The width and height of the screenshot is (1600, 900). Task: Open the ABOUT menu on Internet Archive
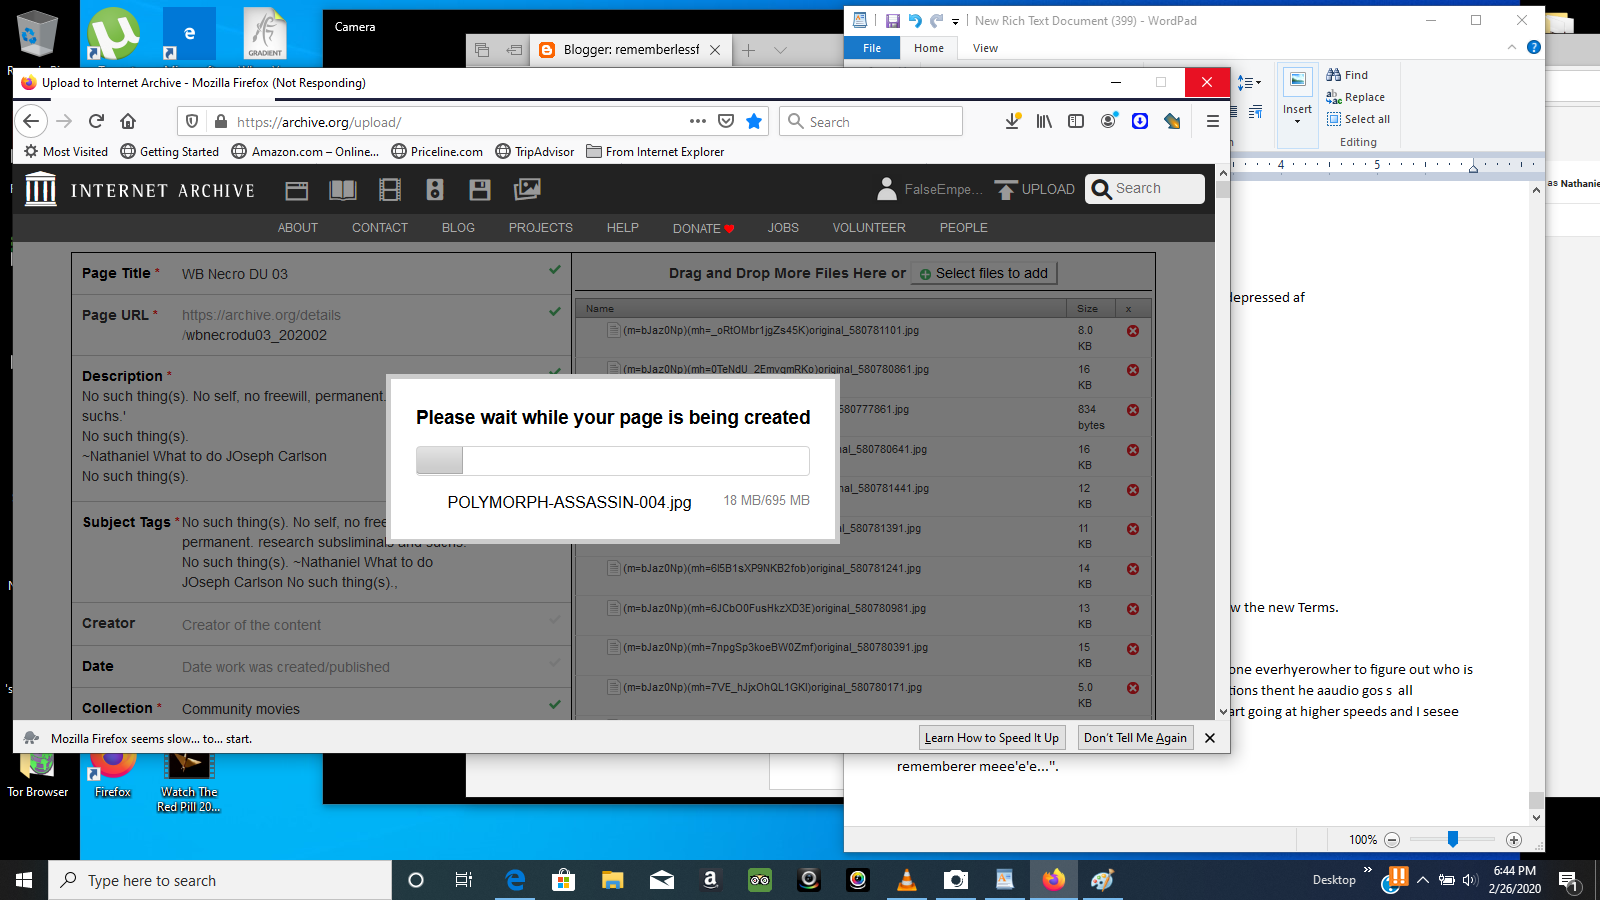(x=297, y=228)
